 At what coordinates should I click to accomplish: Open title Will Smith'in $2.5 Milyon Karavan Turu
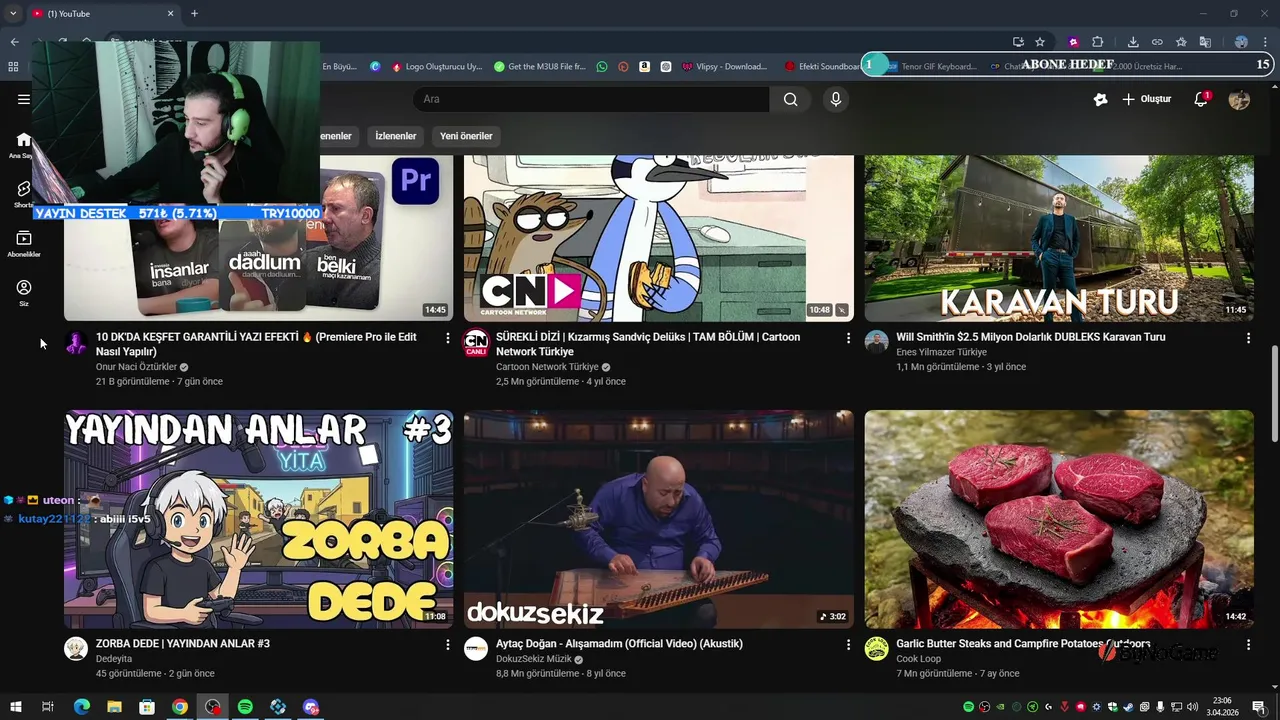pos(1031,337)
